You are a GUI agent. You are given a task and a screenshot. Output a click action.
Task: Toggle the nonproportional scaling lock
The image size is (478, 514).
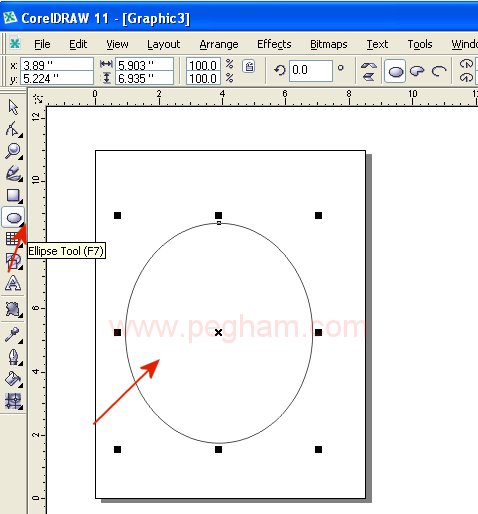(x=249, y=66)
